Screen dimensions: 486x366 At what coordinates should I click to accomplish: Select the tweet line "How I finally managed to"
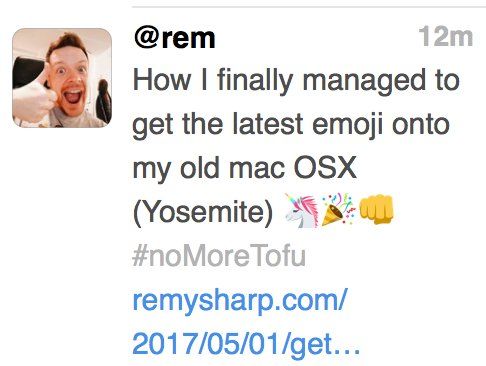pyautogui.click(x=296, y=81)
